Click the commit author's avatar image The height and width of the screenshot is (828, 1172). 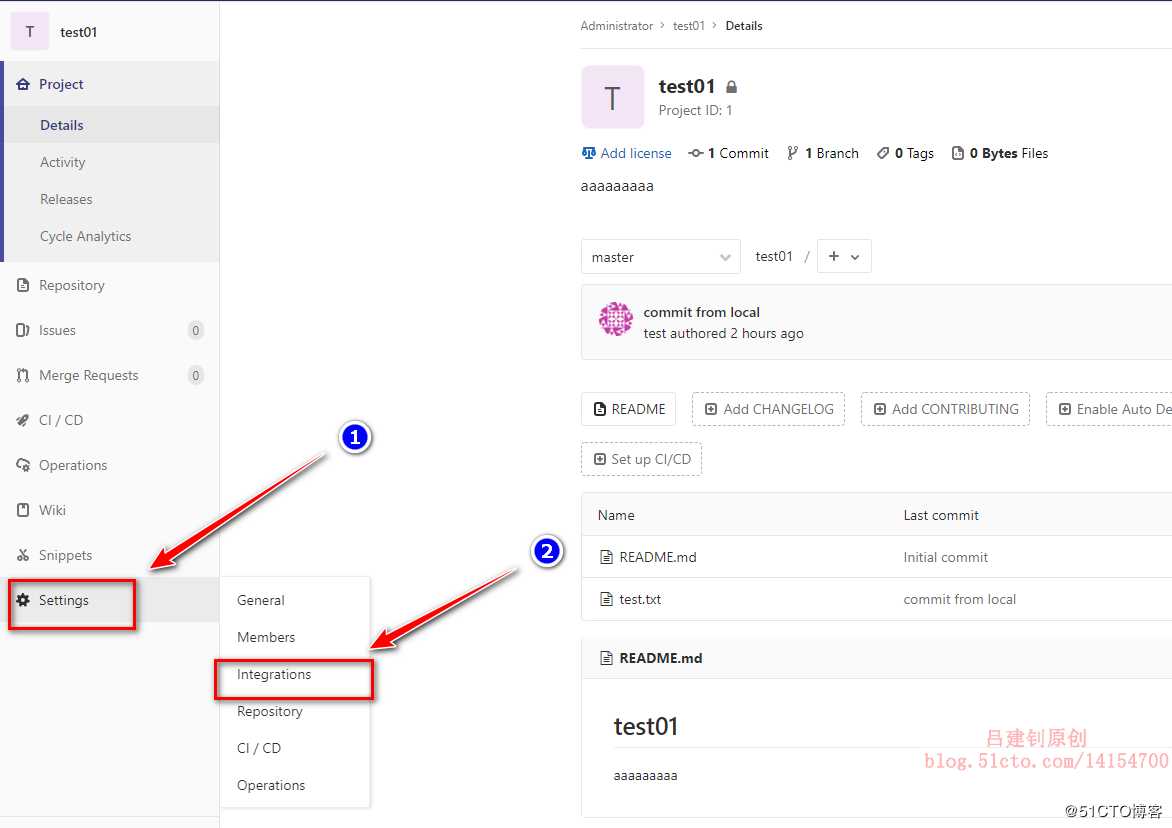click(x=616, y=319)
